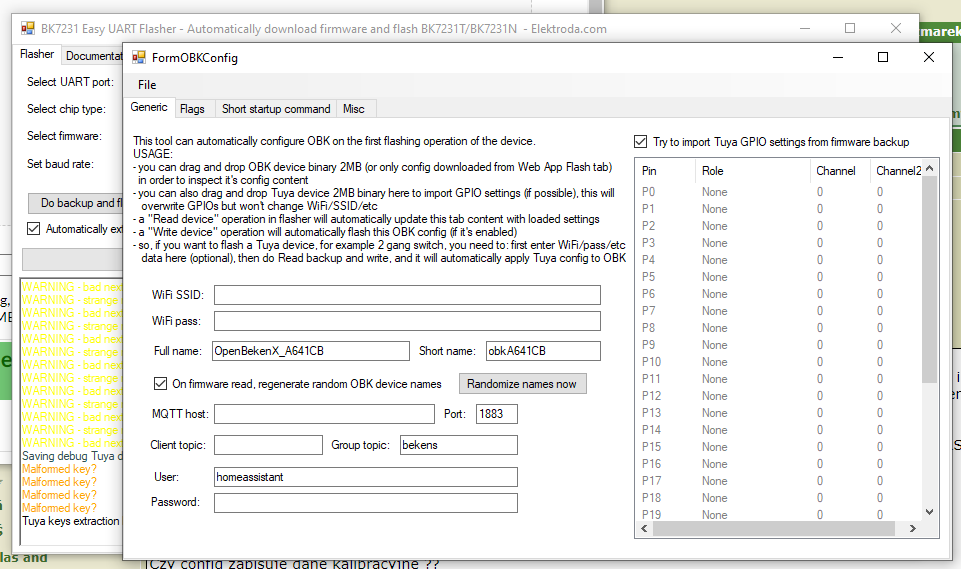
Task: Click the Channel value 0 for P12
Action: coord(820,396)
